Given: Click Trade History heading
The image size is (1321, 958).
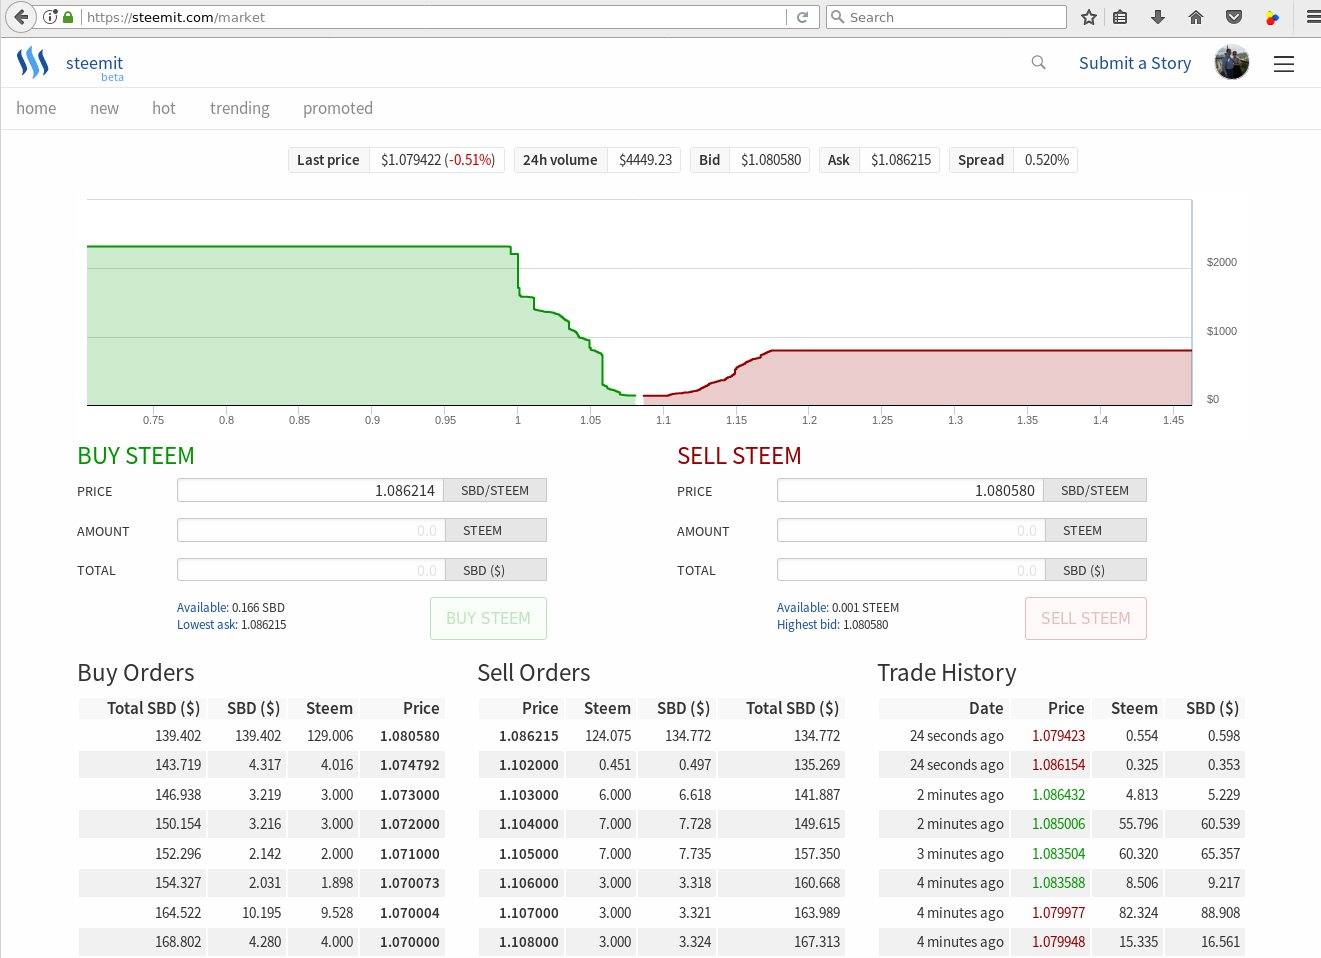Looking at the screenshot, I should tap(947, 673).
